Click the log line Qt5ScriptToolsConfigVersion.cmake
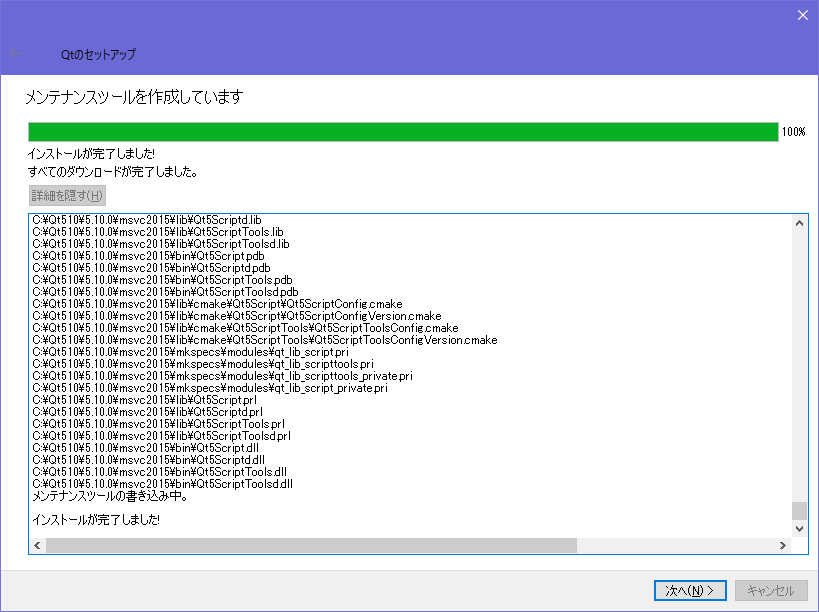Image resolution: width=819 pixels, height=612 pixels. (x=265, y=340)
